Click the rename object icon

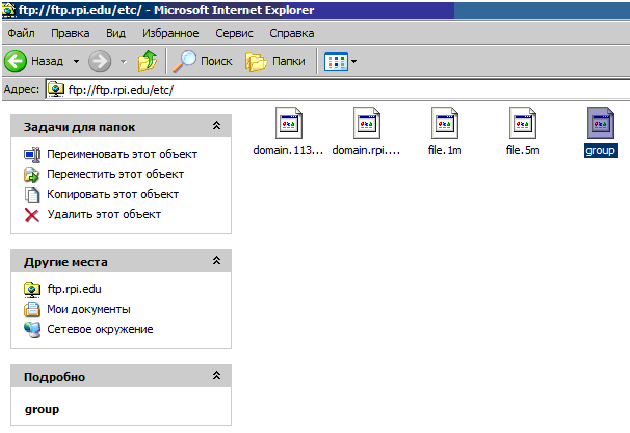point(32,155)
